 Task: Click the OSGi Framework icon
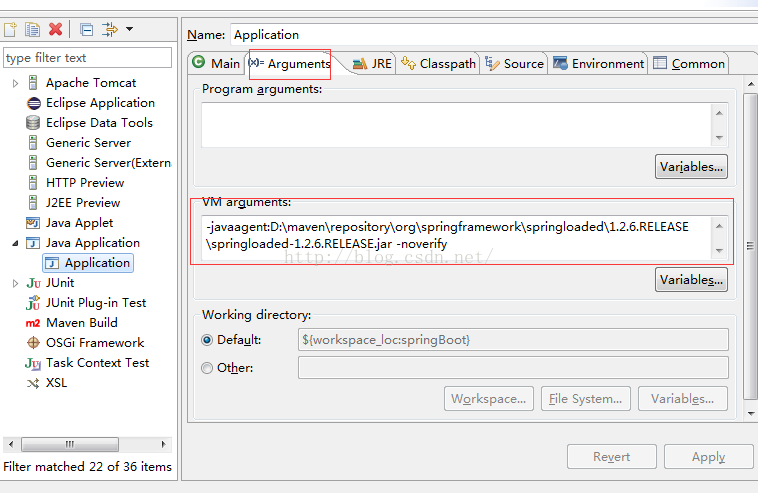pos(33,343)
